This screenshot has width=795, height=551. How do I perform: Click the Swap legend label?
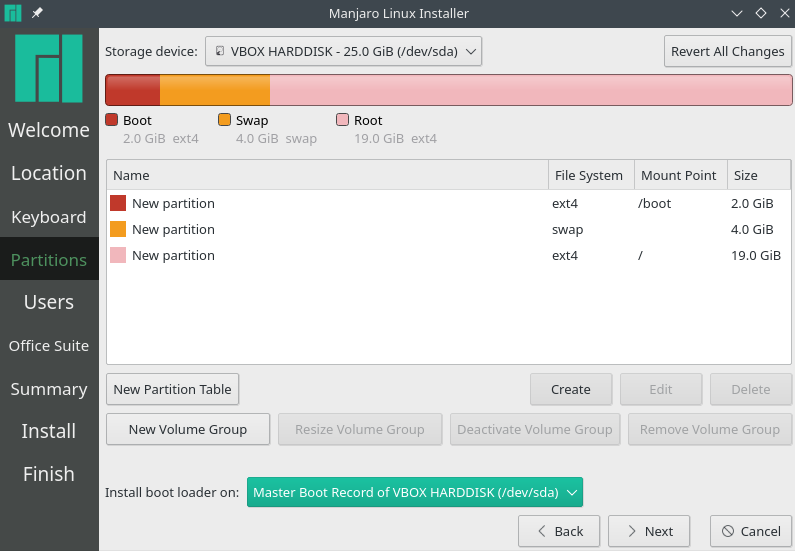coord(252,121)
